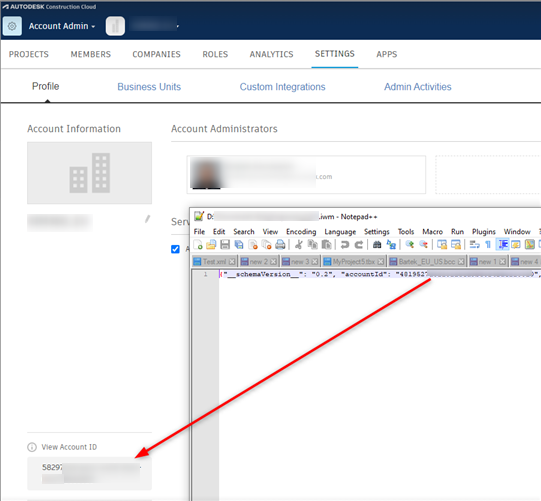Image resolution: width=541 pixels, height=501 pixels.
Task: Open the Business Units link
Action: point(149,87)
